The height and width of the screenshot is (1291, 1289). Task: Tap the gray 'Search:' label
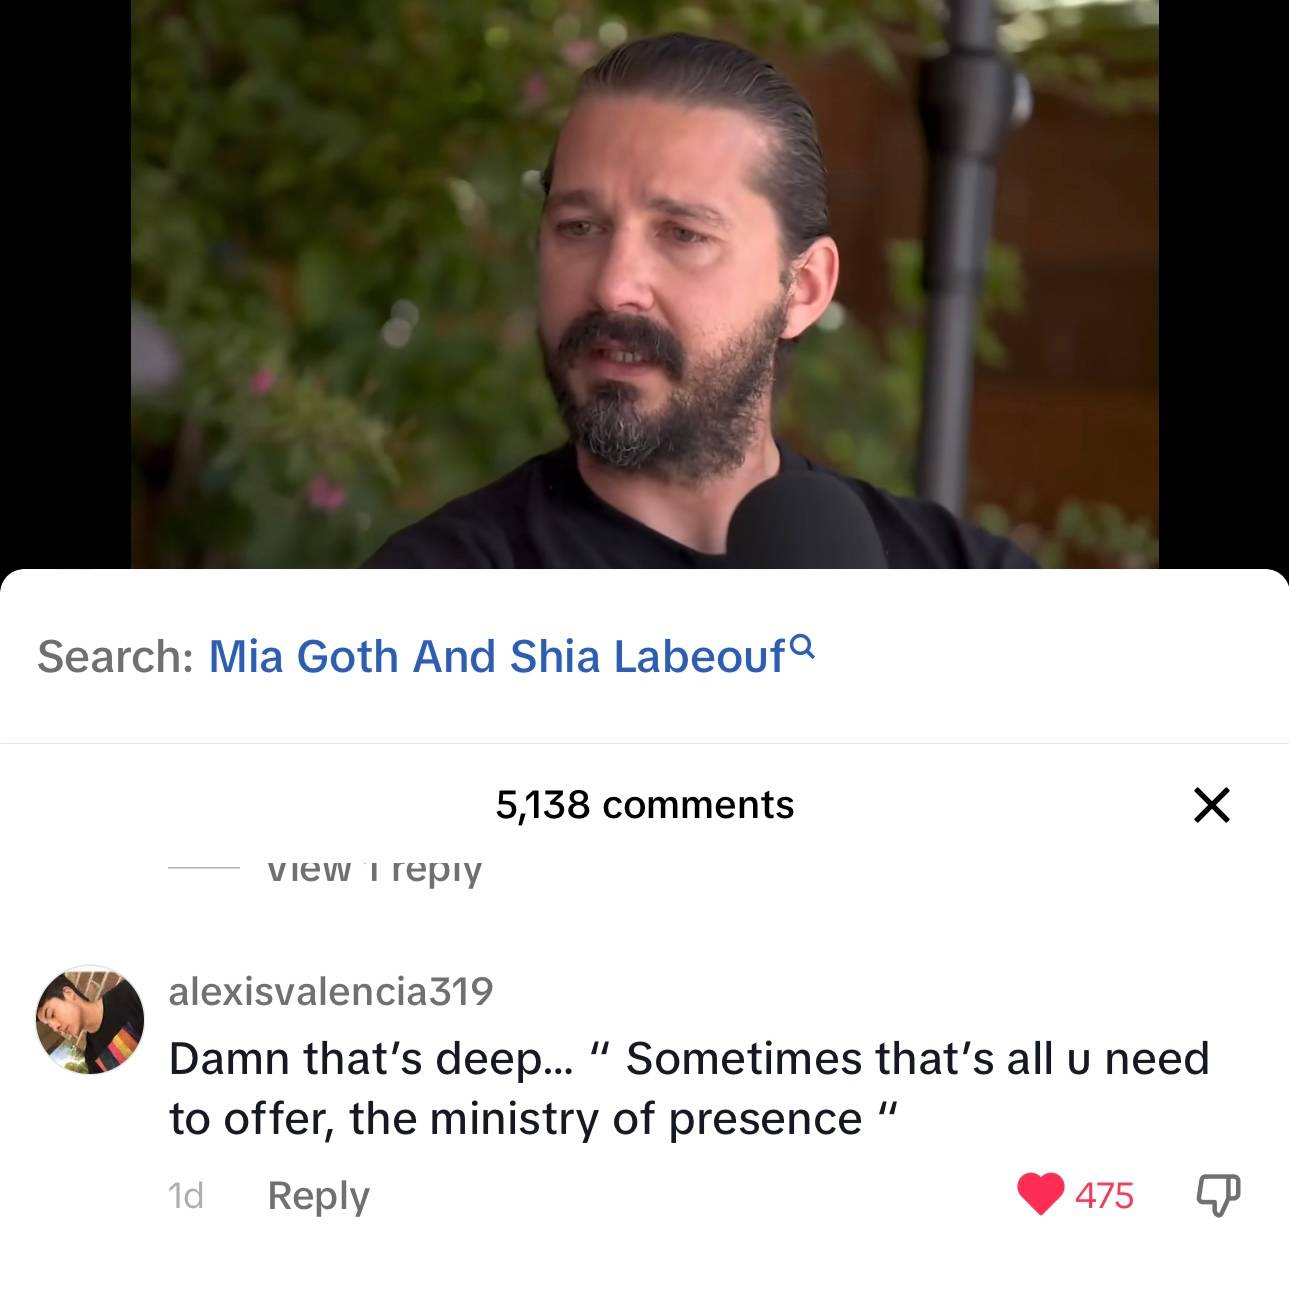point(115,656)
